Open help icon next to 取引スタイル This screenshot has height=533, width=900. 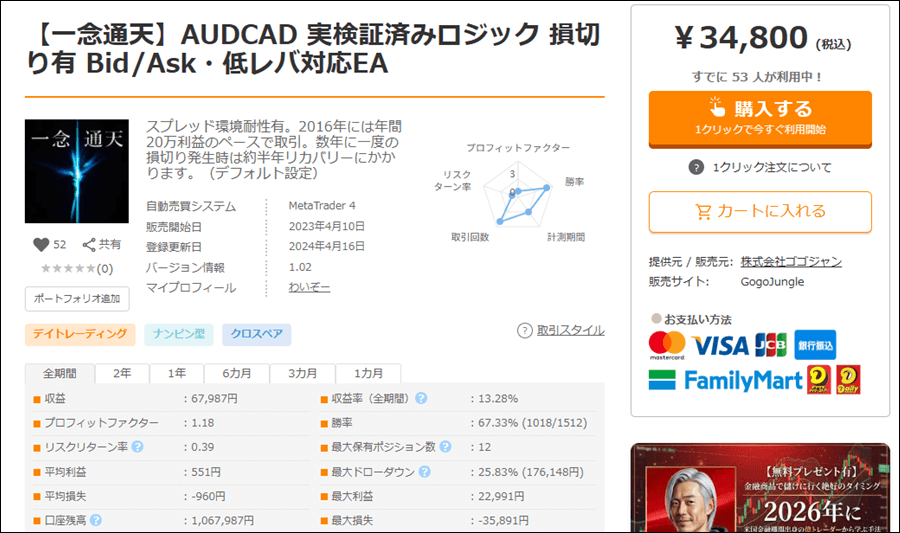525,330
